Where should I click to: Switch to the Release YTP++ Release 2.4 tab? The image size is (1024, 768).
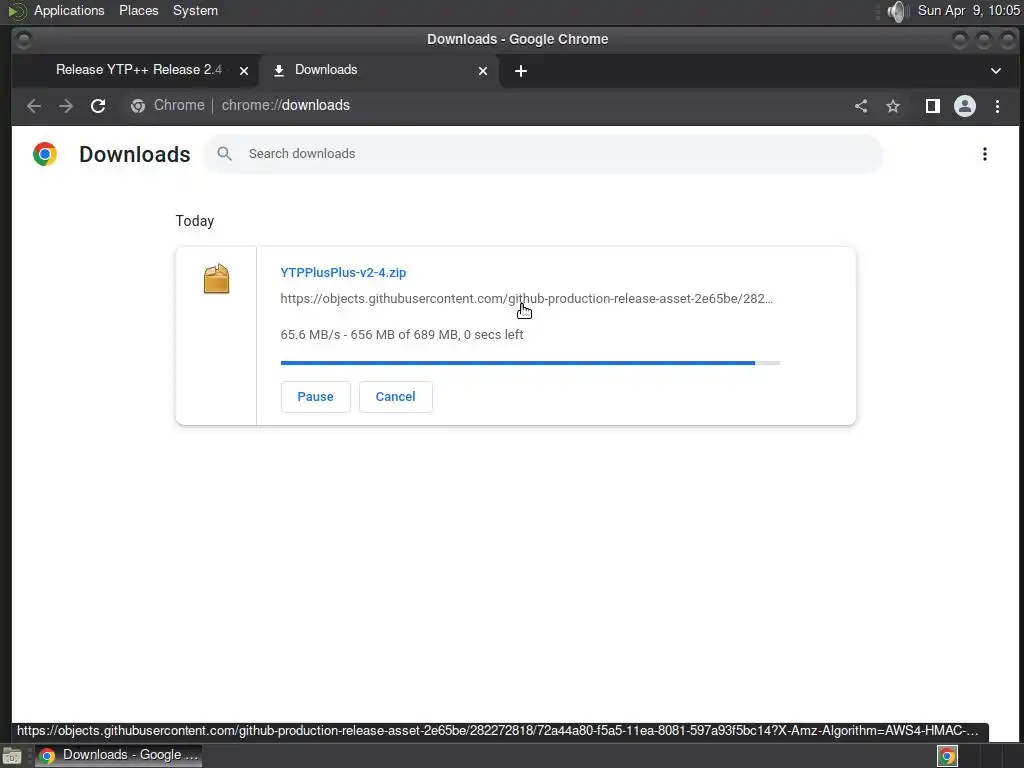tap(138, 70)
